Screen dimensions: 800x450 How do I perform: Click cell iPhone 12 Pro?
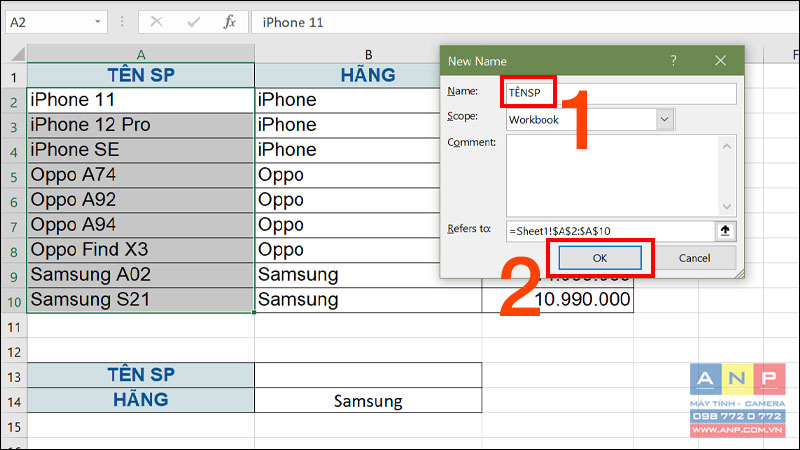click(x=141, y=125)
